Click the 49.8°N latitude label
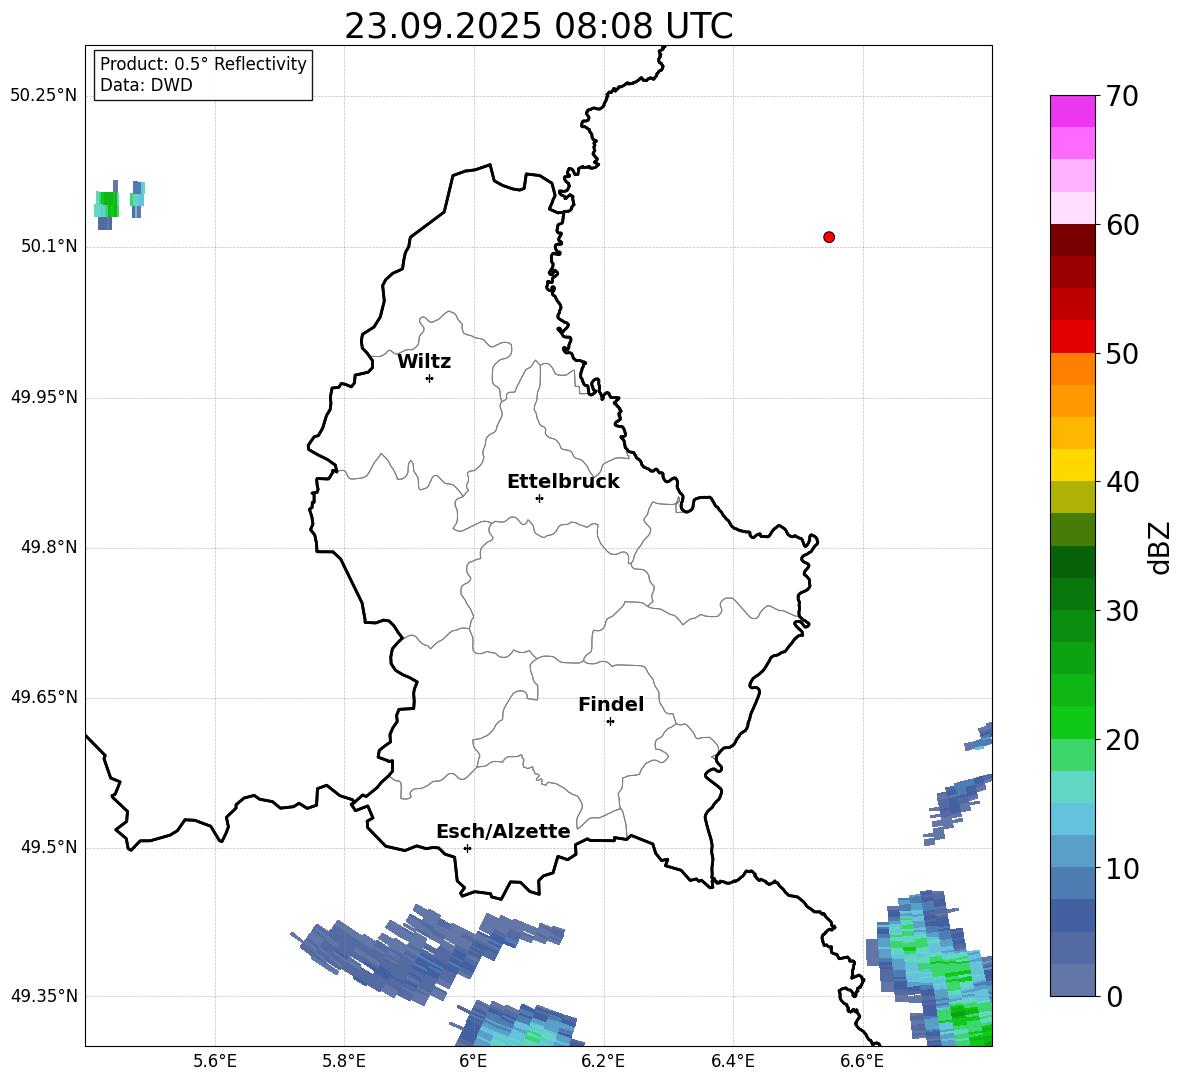The image size is (1184, 1081). 50,547
